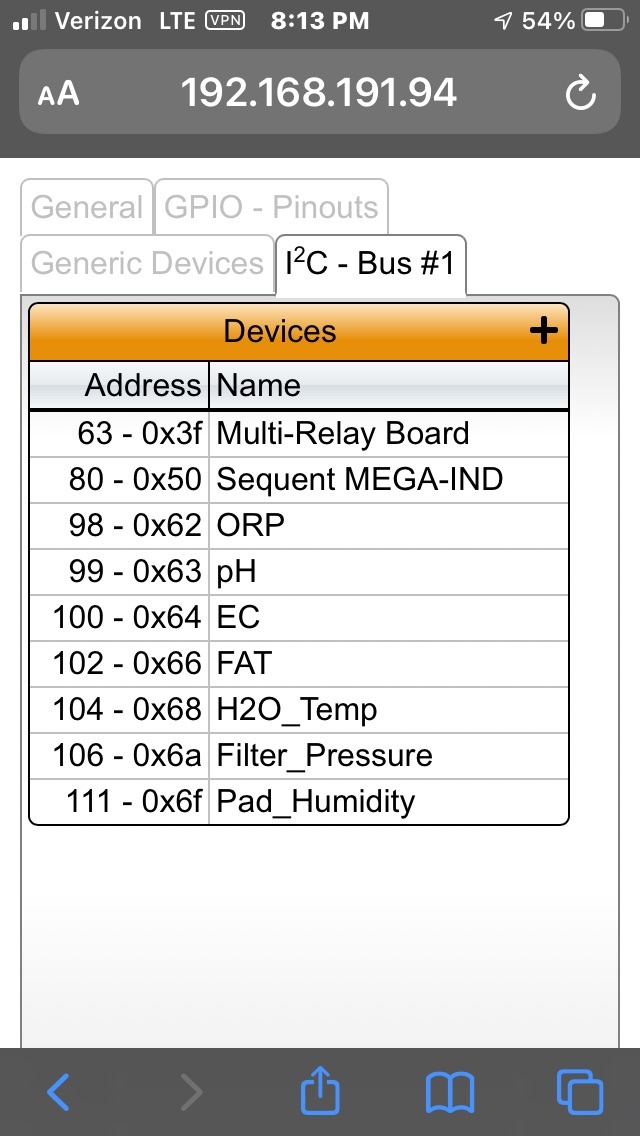Switch to the General tab
Viewport: 640px width, 1136px height.
coord(87,207)
